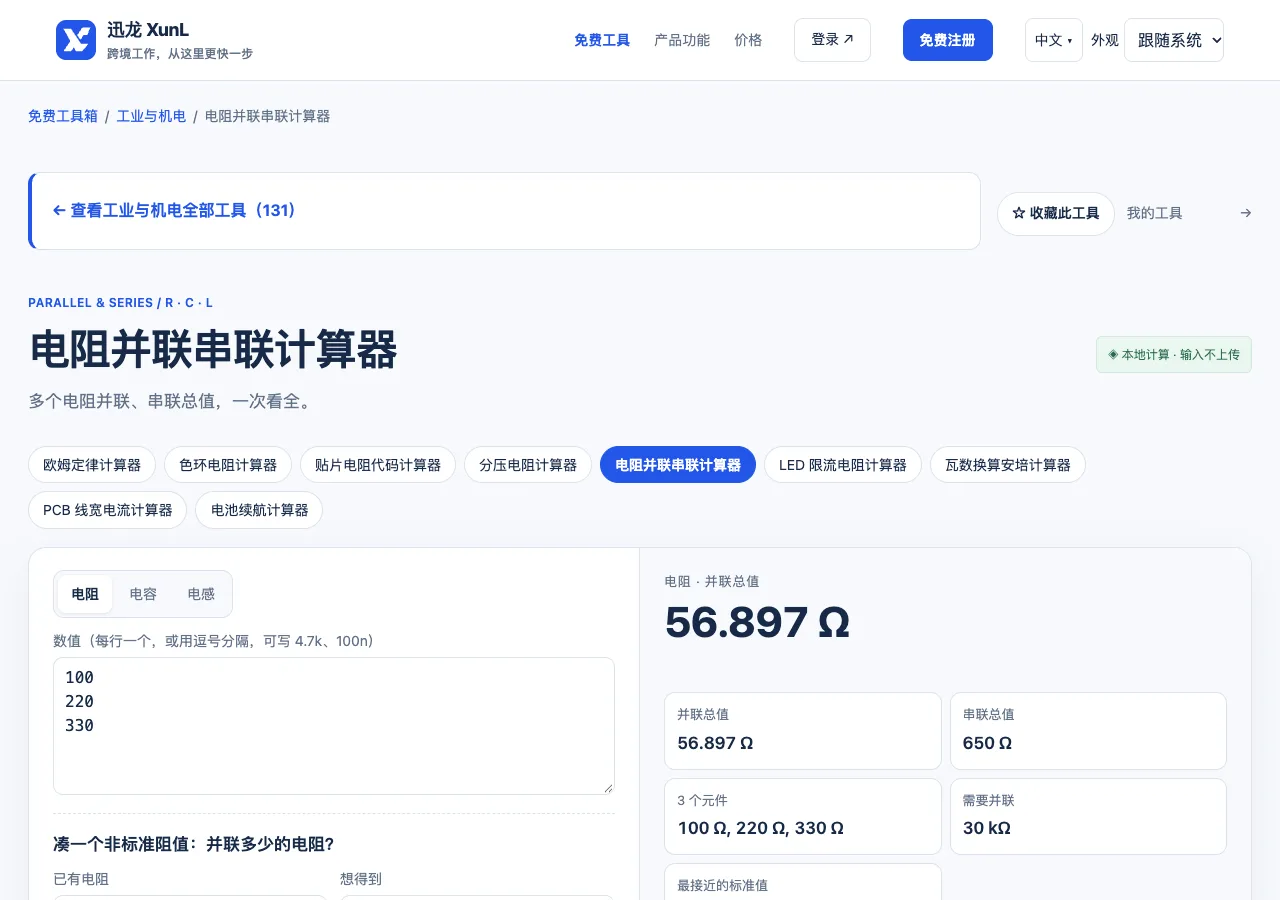The height and width of the screenshot is (900, 1280).
Task: Select the 欧姆定律计算器 chip
Action: tap(92, 465)
